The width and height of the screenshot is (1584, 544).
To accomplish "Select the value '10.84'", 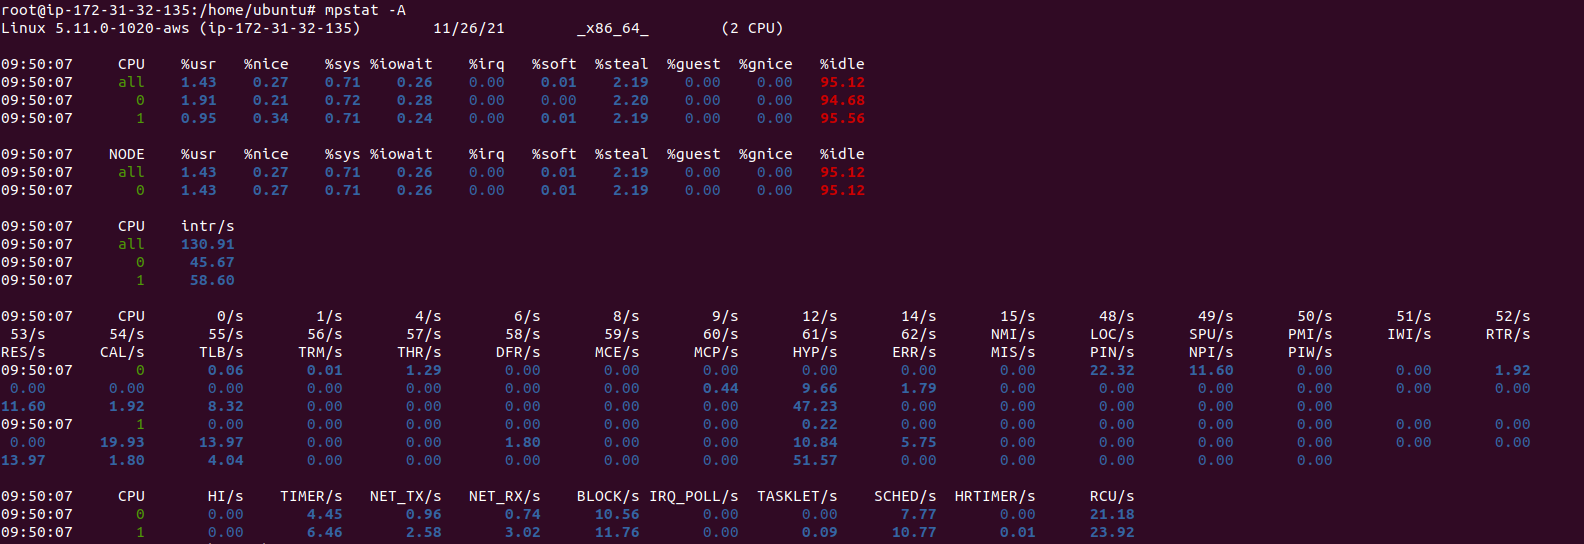I will pyautogui.click(x=815, y=442).
